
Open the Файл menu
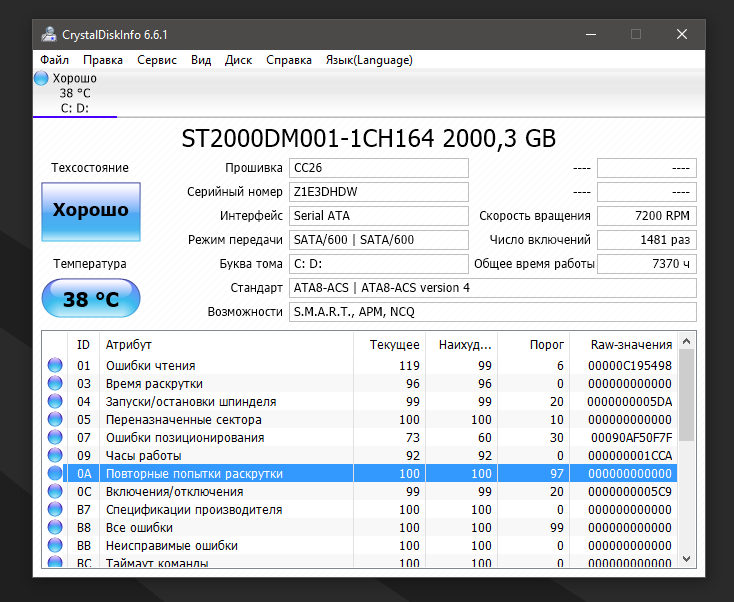pyautogui.click(x=54, y=60)
